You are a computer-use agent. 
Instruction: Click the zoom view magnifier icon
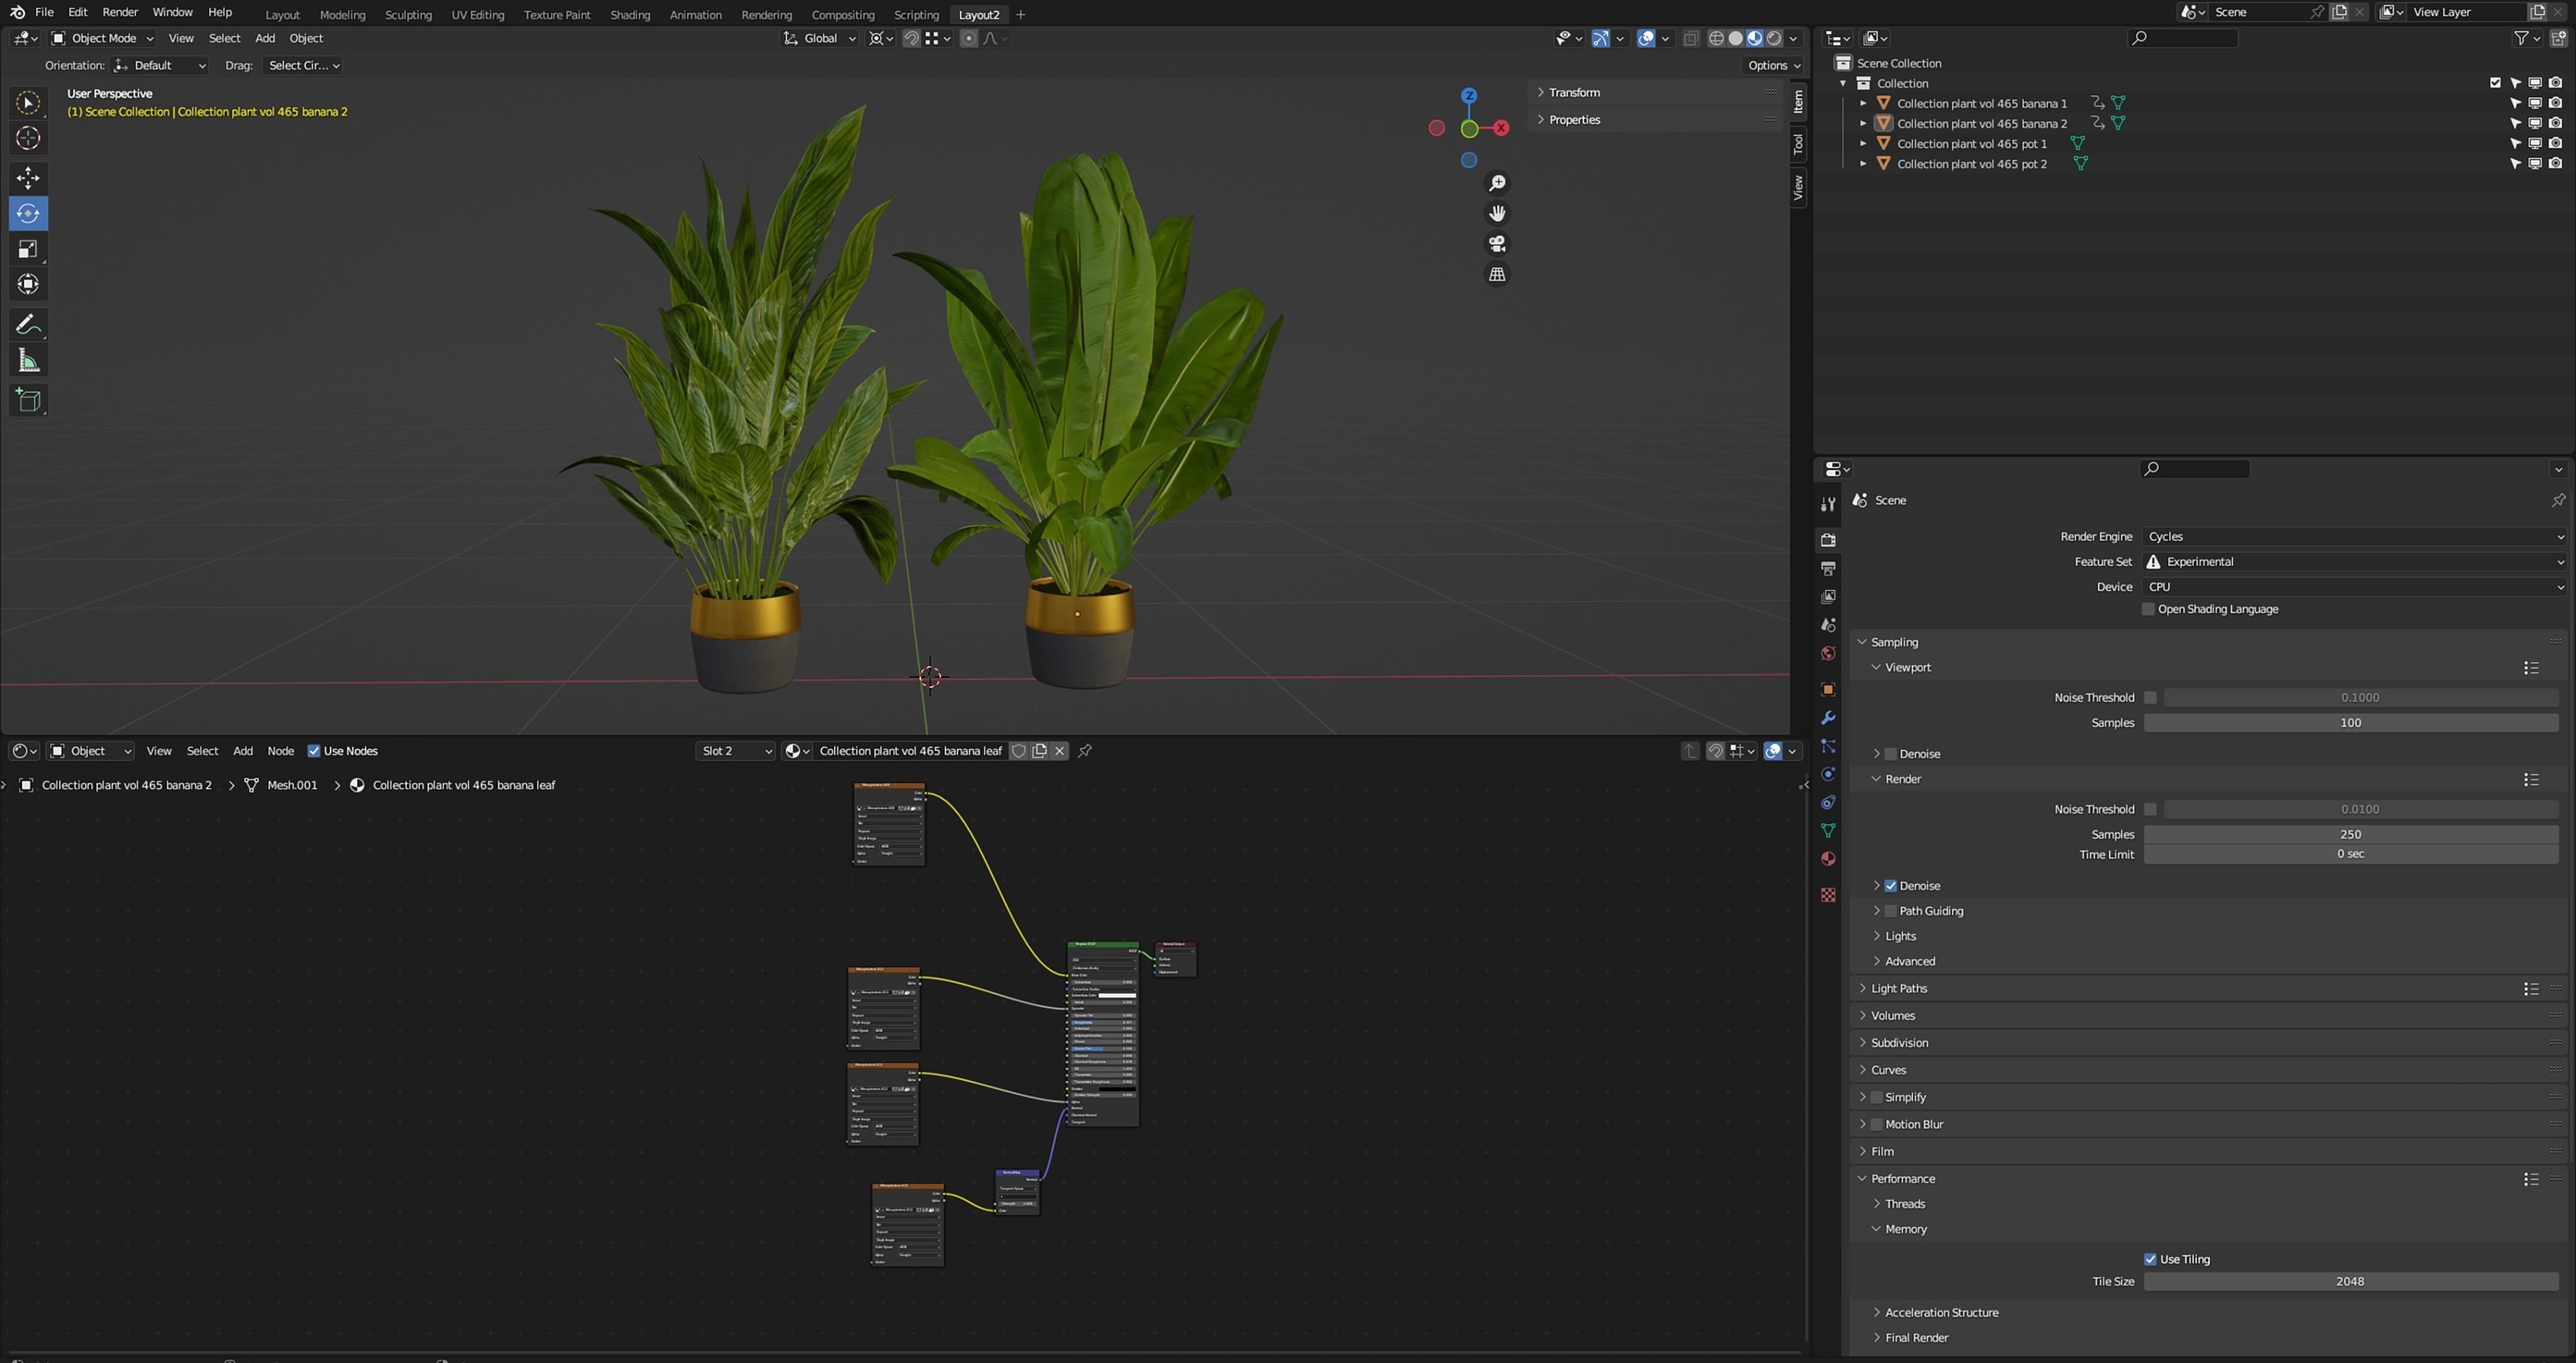point(1497,183)
